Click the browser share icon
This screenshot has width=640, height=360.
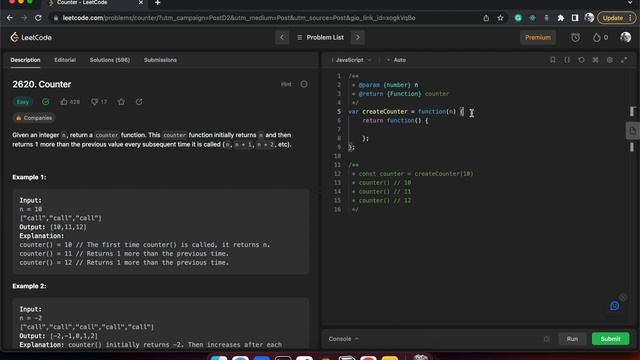click(x=486, y=18)
